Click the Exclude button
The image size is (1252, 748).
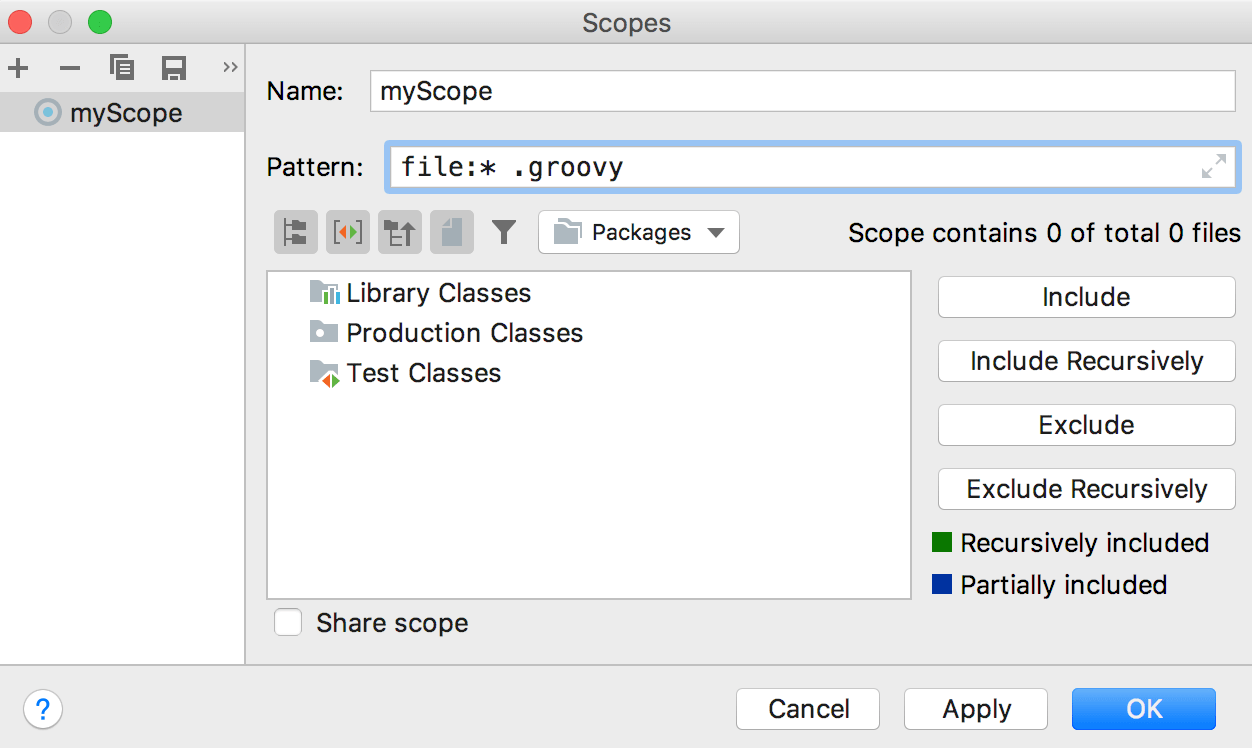click(1087, 425)
